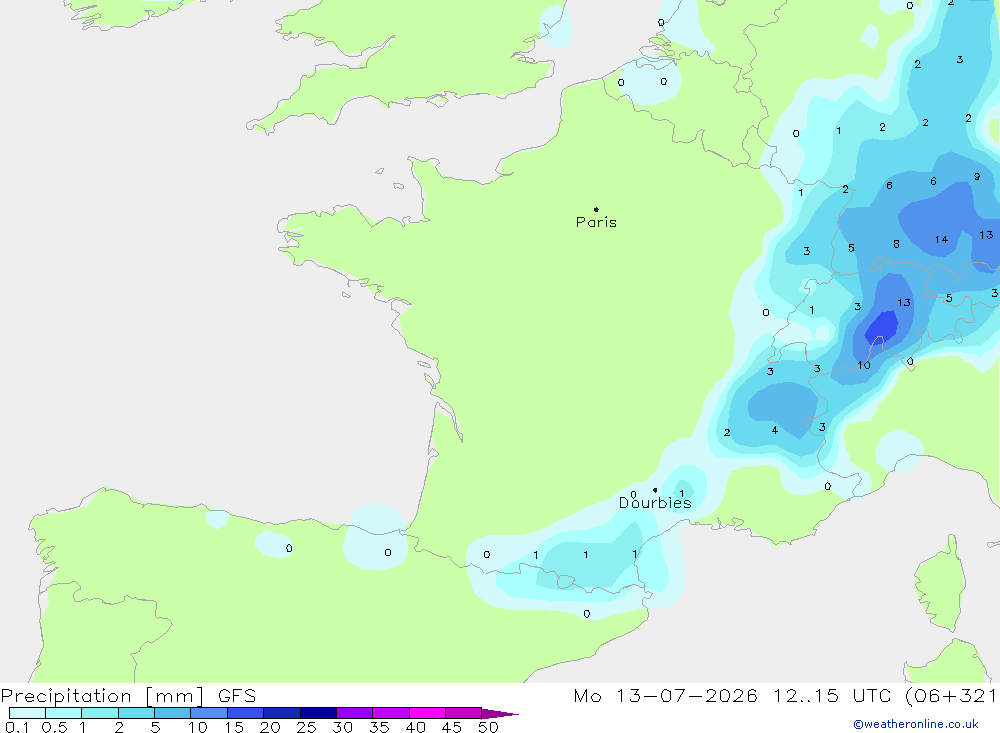Click the 'Mo 13-07-2026 12..15 UTC' timestamp
This screenshot has width=1000, height=733.
[732, 695]
